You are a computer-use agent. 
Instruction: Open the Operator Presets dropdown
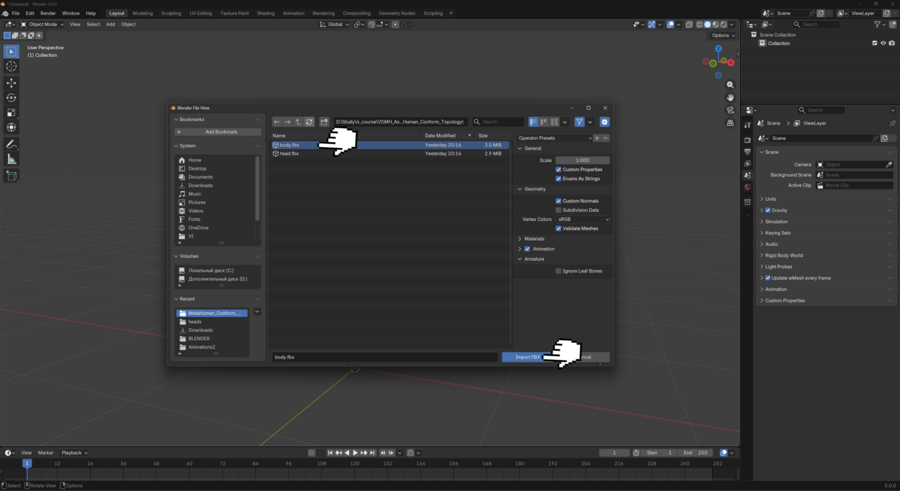tap(554, 138)
